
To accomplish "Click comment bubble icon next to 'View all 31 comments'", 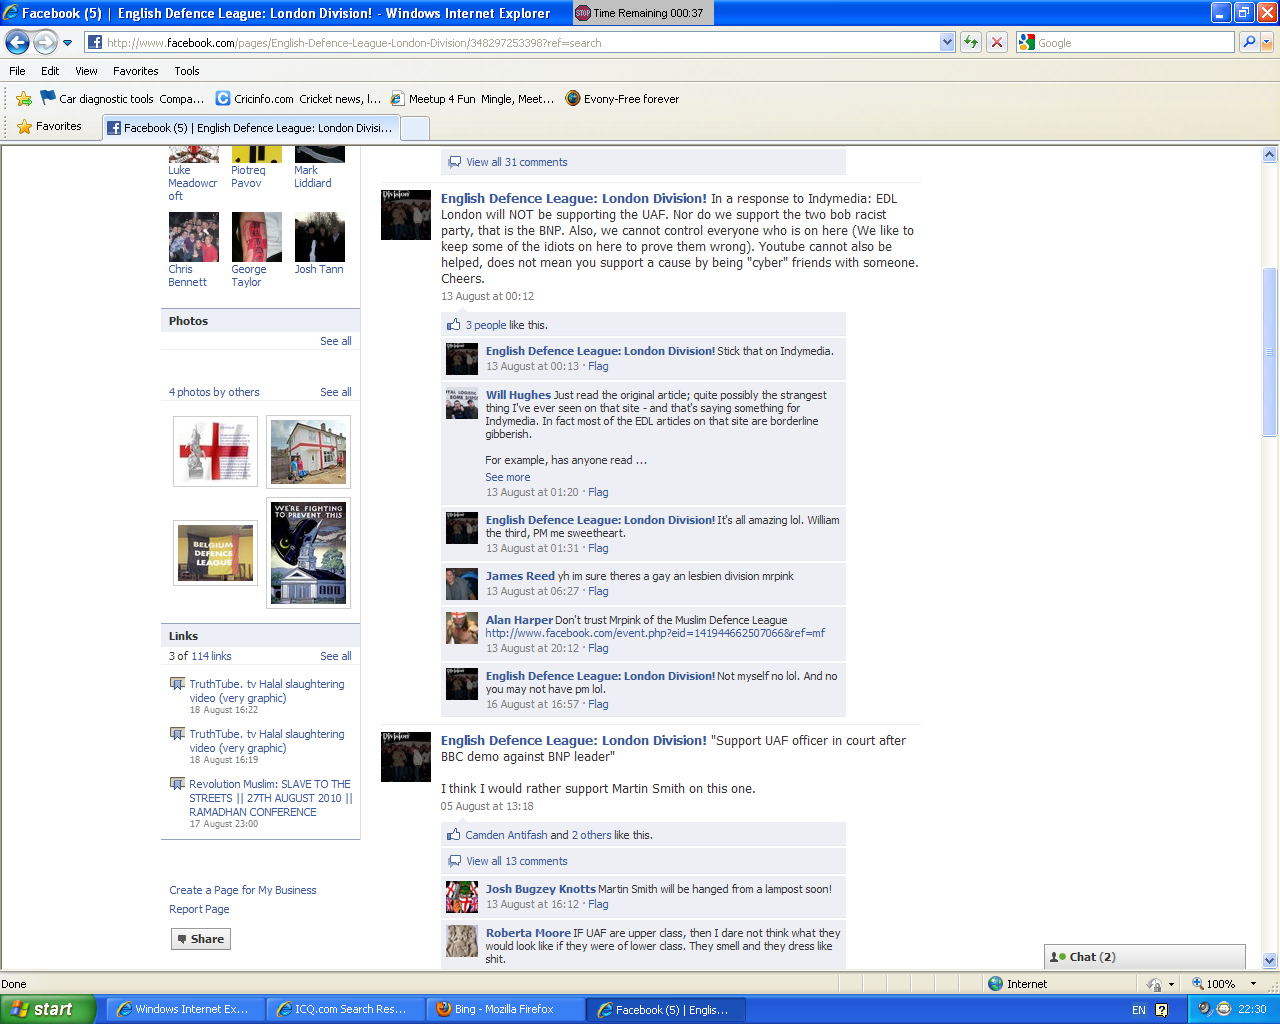I will 455,162.
